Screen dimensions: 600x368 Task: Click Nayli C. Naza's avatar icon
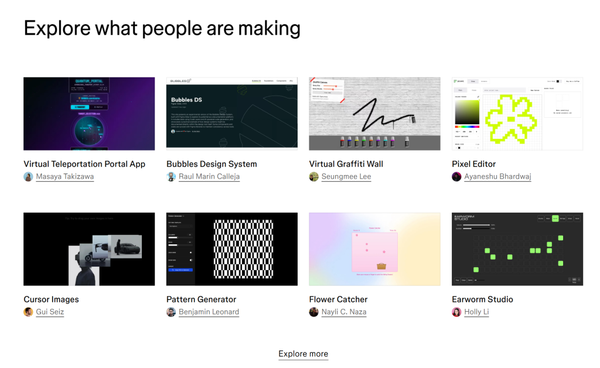pos(314,312)
